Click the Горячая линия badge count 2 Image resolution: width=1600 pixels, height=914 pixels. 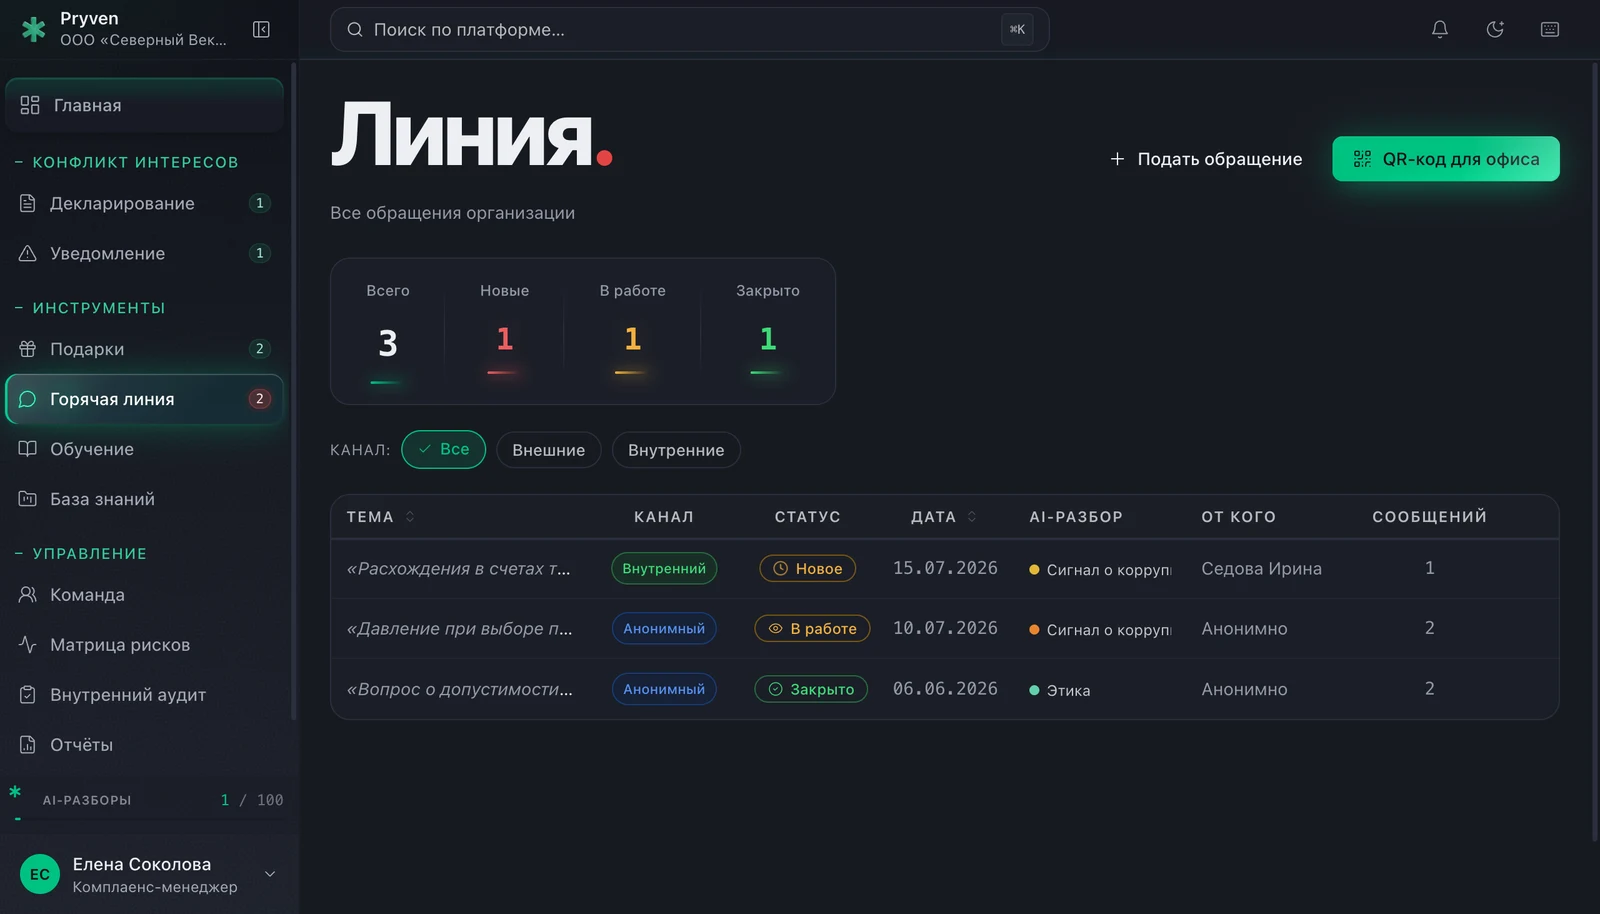tap(260, 399)
